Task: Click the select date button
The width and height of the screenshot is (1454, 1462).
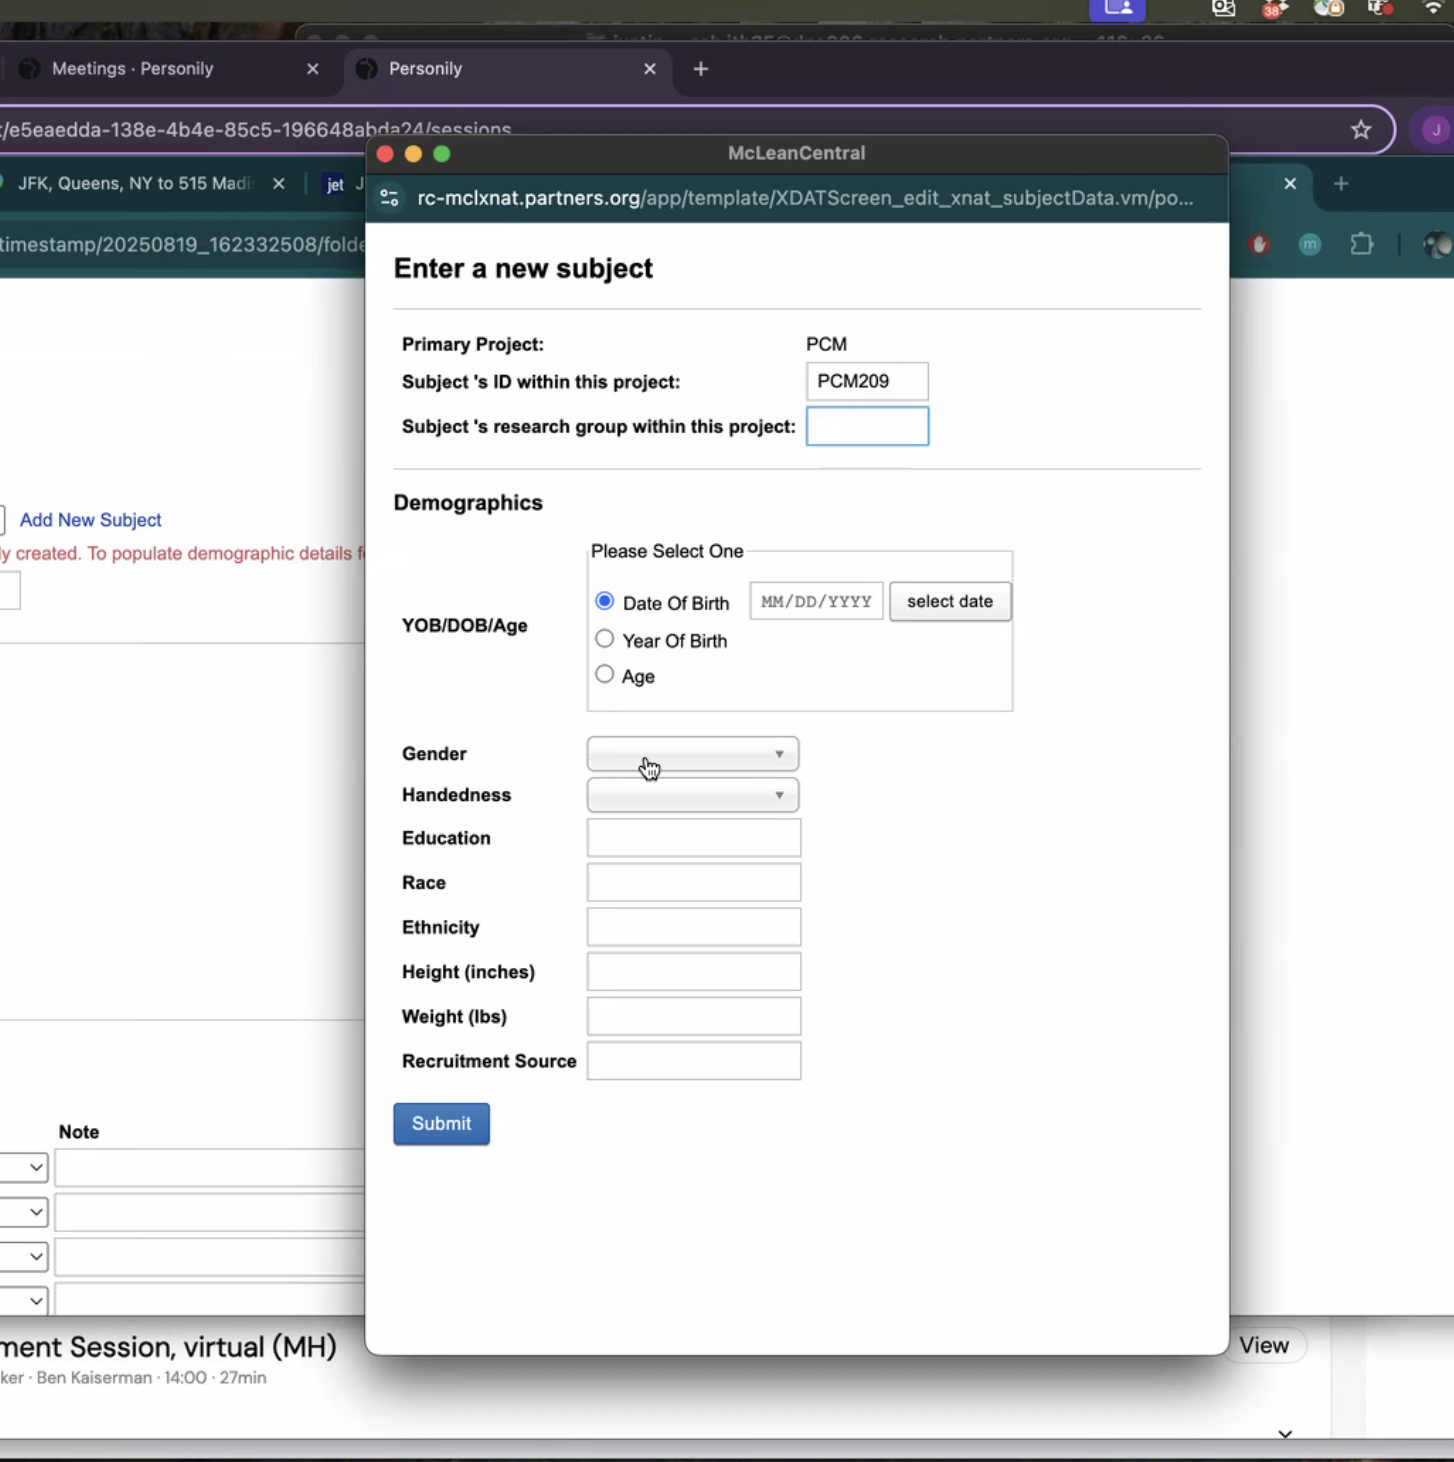Action: point(950,601)
